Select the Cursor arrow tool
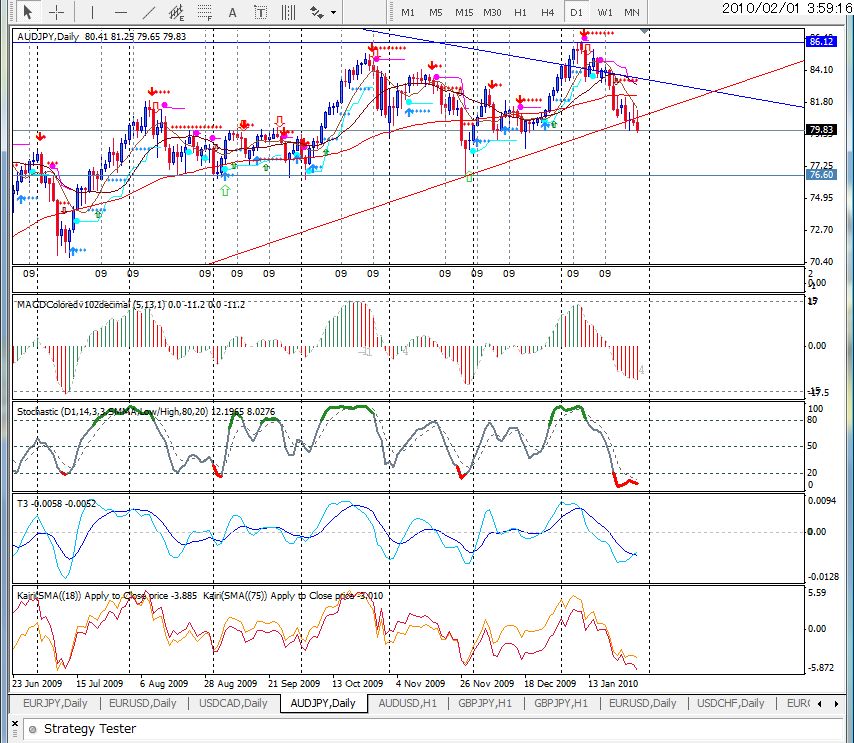Viewport: 854px width, 743px height. tap(27, 11)
